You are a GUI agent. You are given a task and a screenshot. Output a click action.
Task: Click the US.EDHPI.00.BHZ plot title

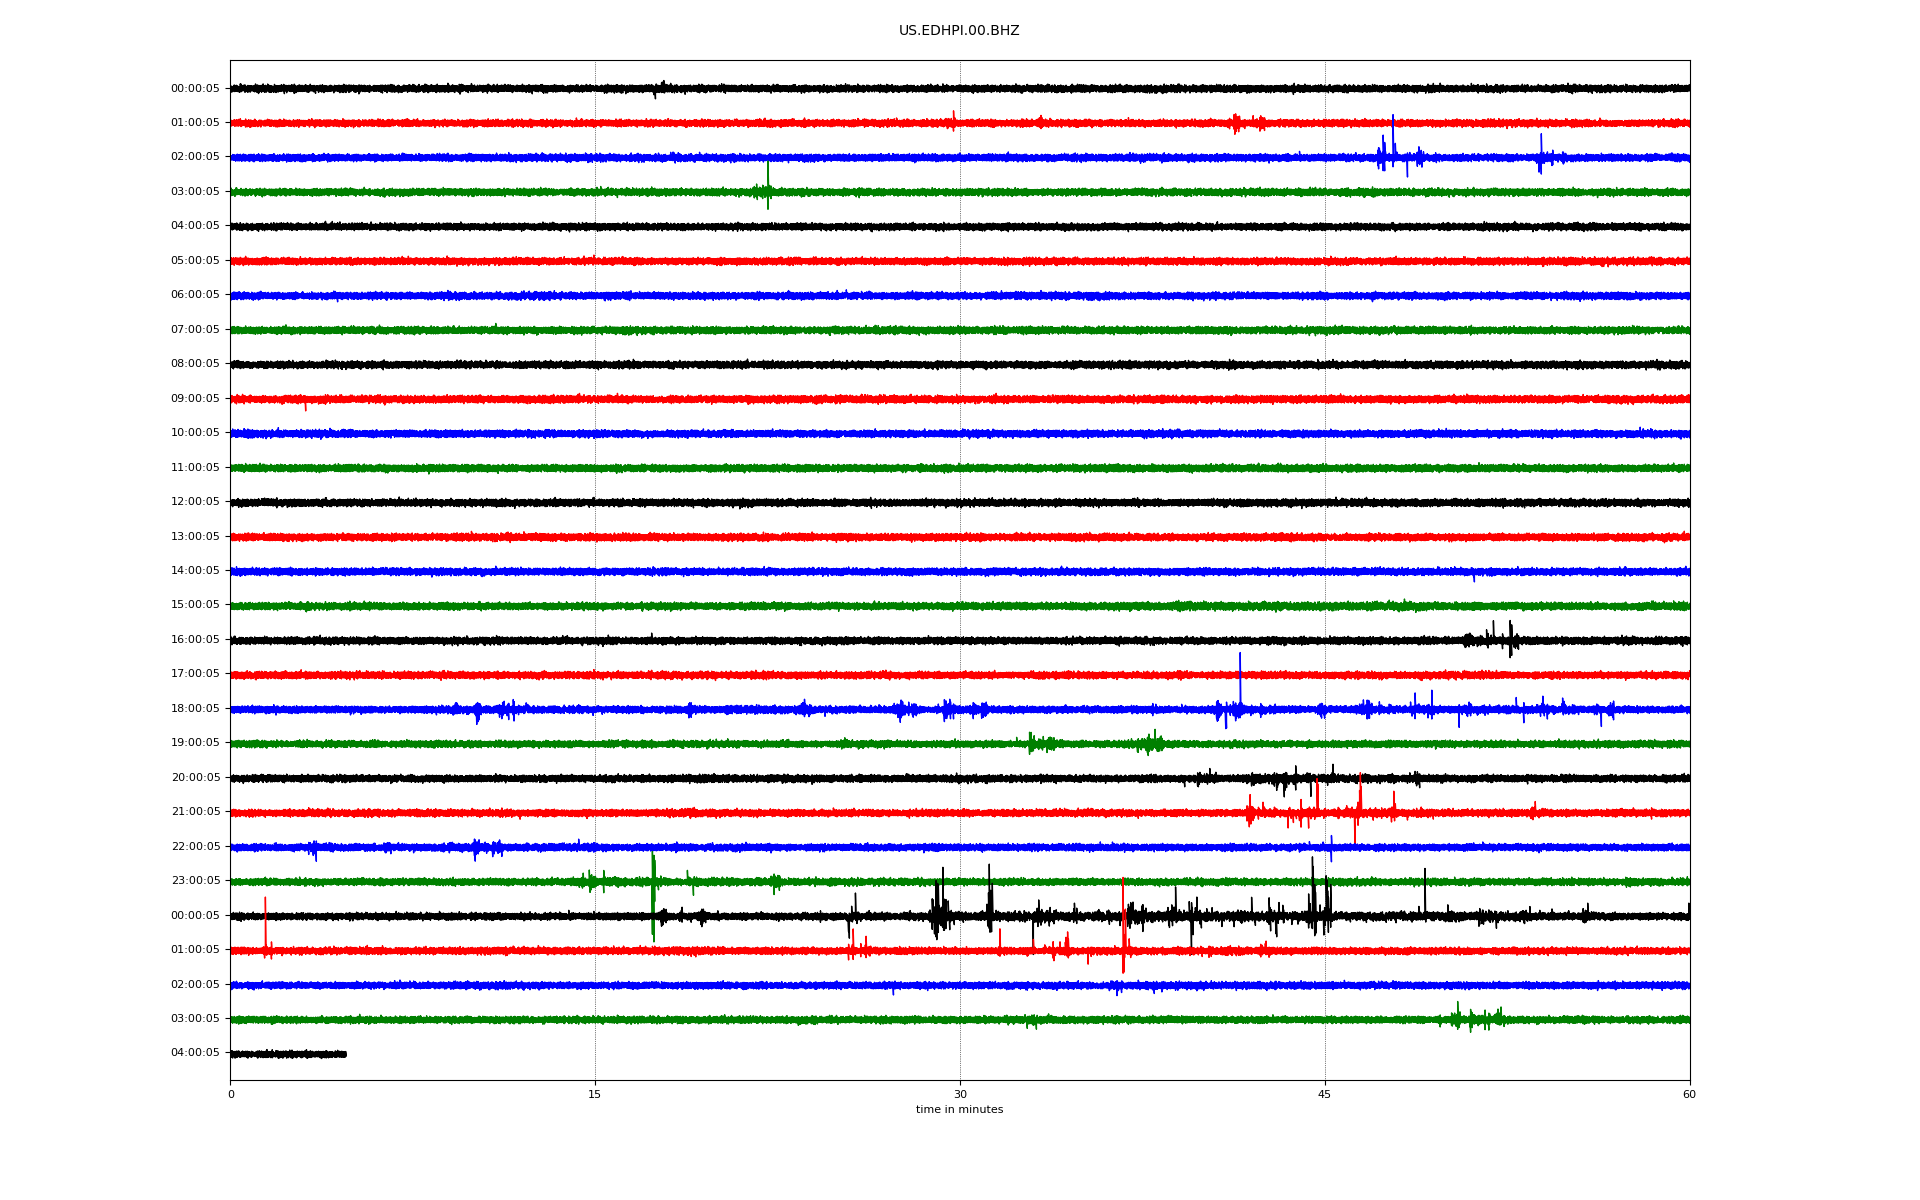pyautogui.click(x=958, y=31)
